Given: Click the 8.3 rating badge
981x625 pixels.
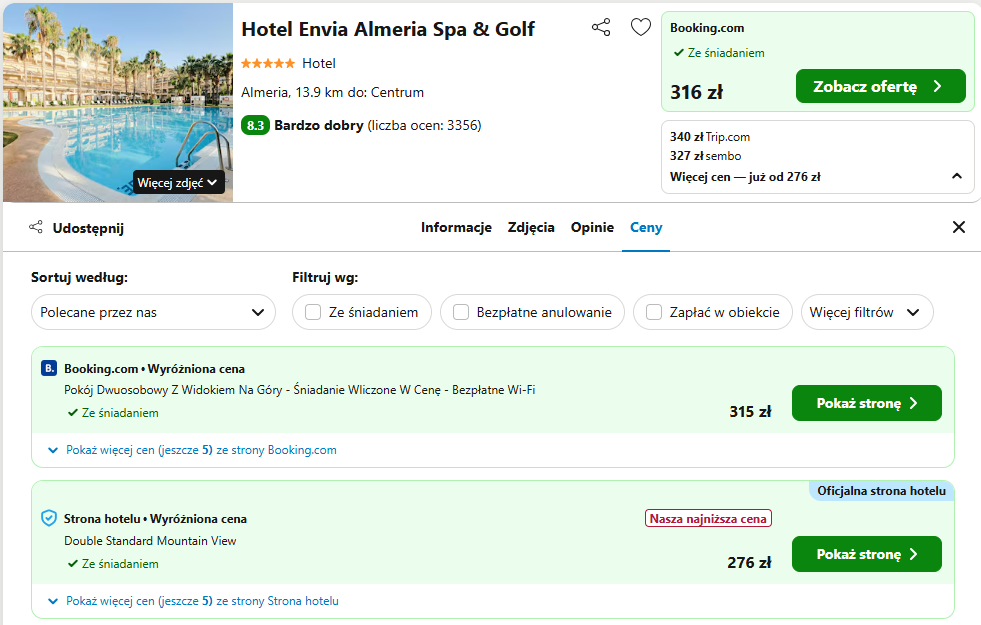Looking at the screenshot, I should pos(255,125).
